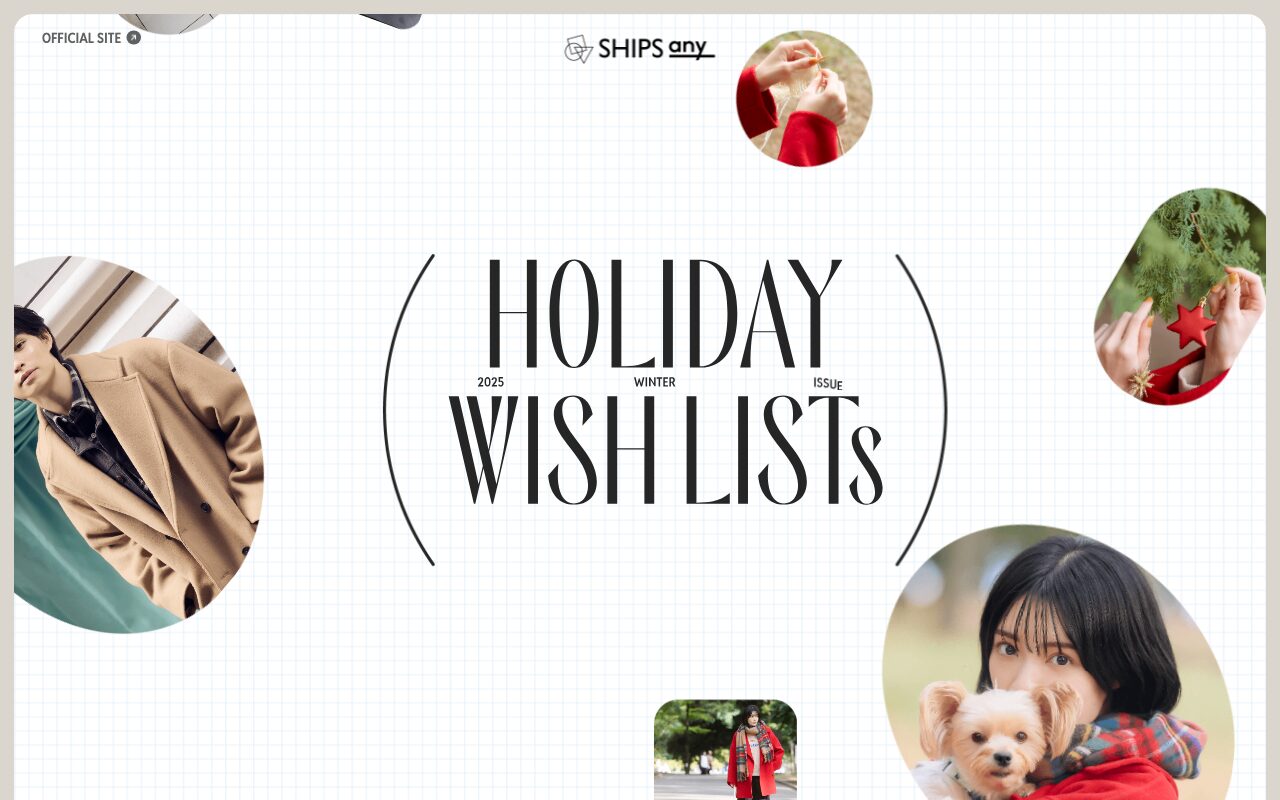Click the underlined 'any' text in the logo
Image resolution: width=1280 pixels, height=800 pixels.
tap(691, 48)
